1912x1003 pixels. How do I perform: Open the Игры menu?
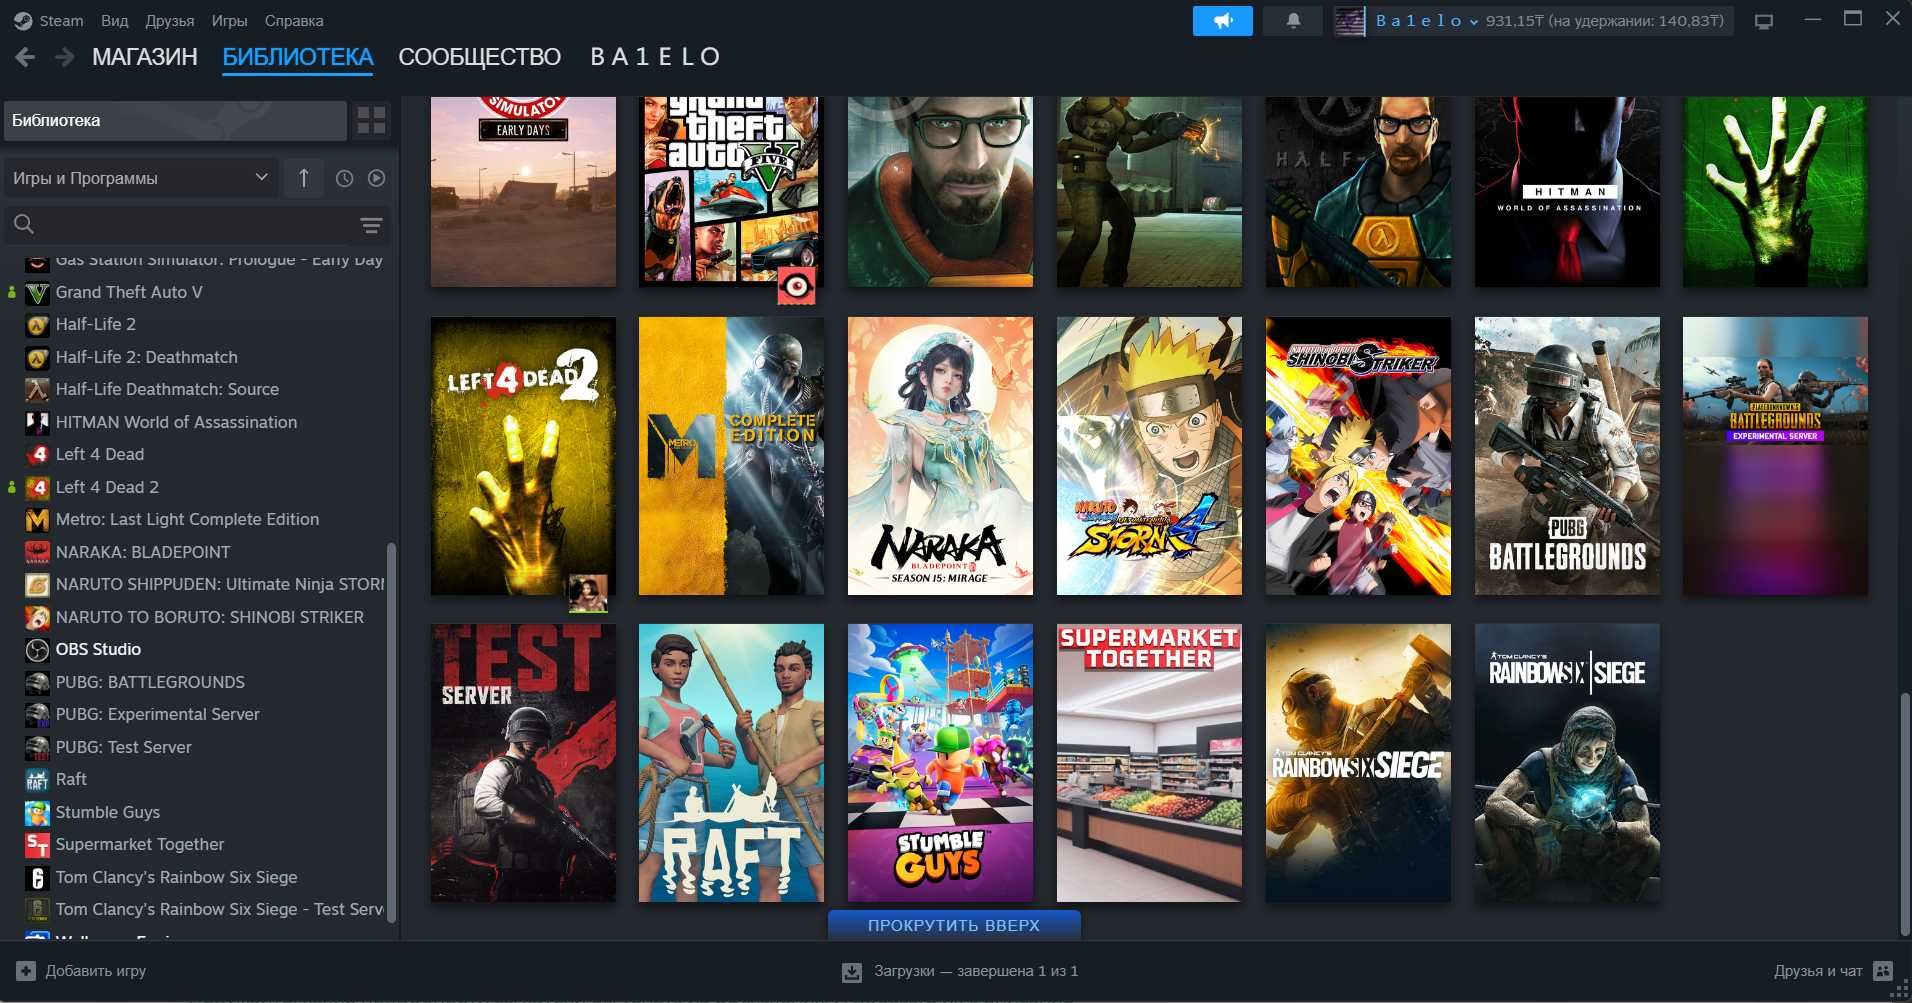[x=229, y=20]
